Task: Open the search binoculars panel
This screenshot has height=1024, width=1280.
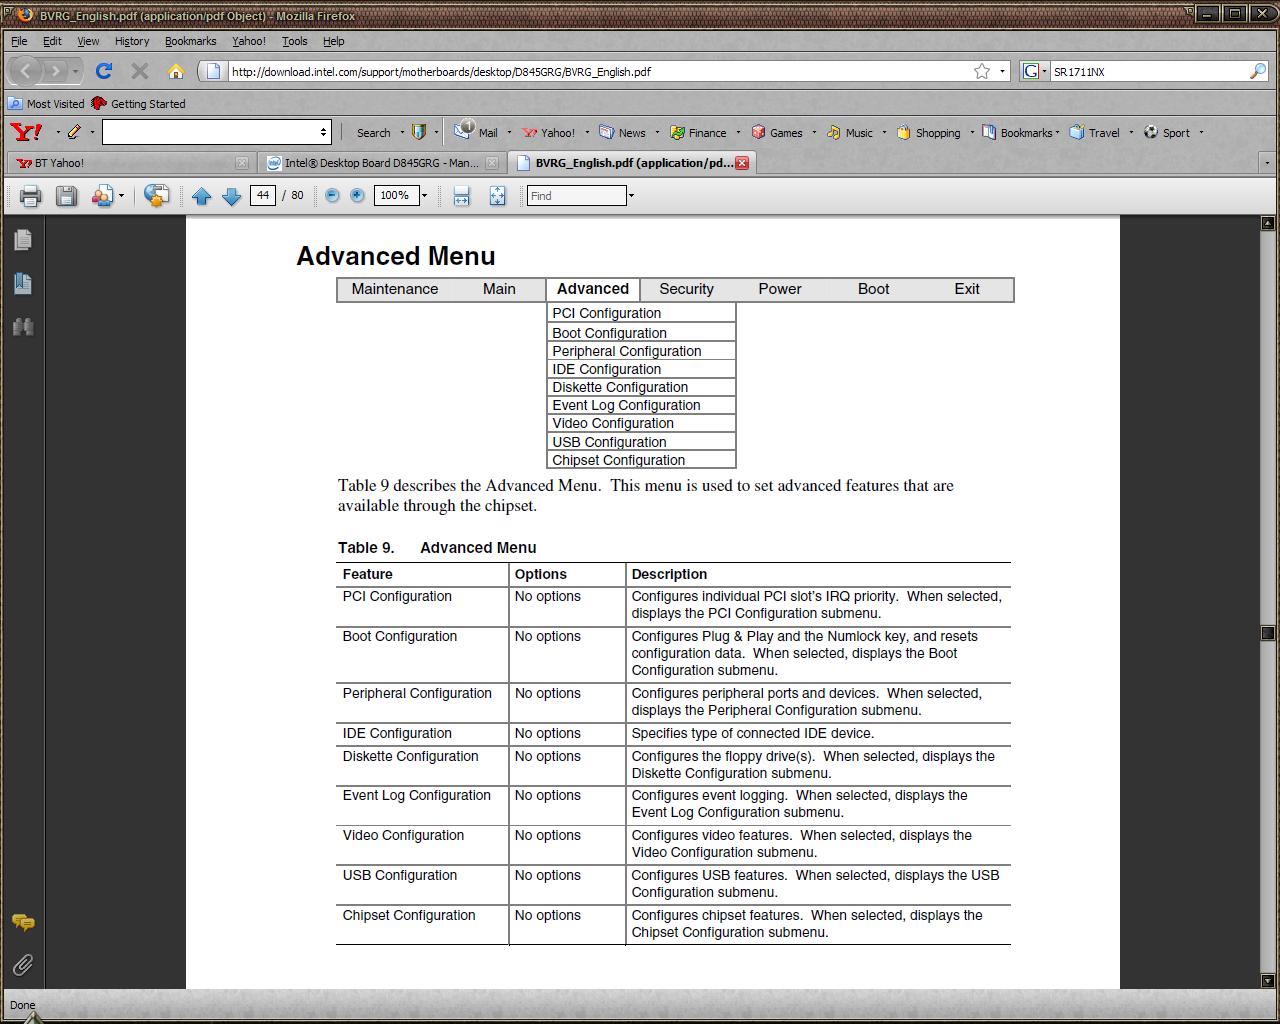Action: (x=23, y=327)
